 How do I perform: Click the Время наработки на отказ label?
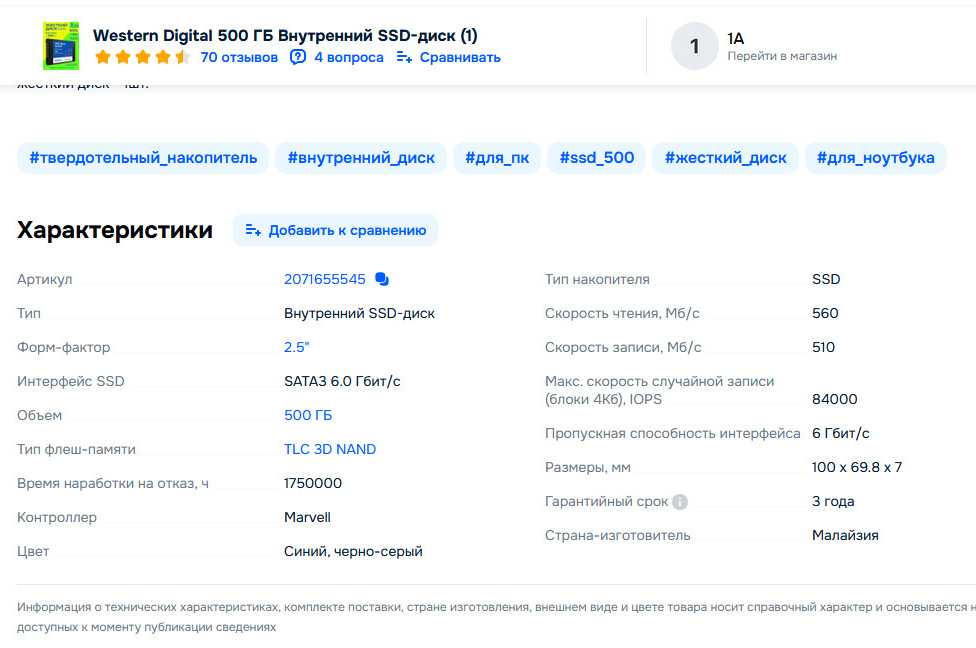coord(113,484)
